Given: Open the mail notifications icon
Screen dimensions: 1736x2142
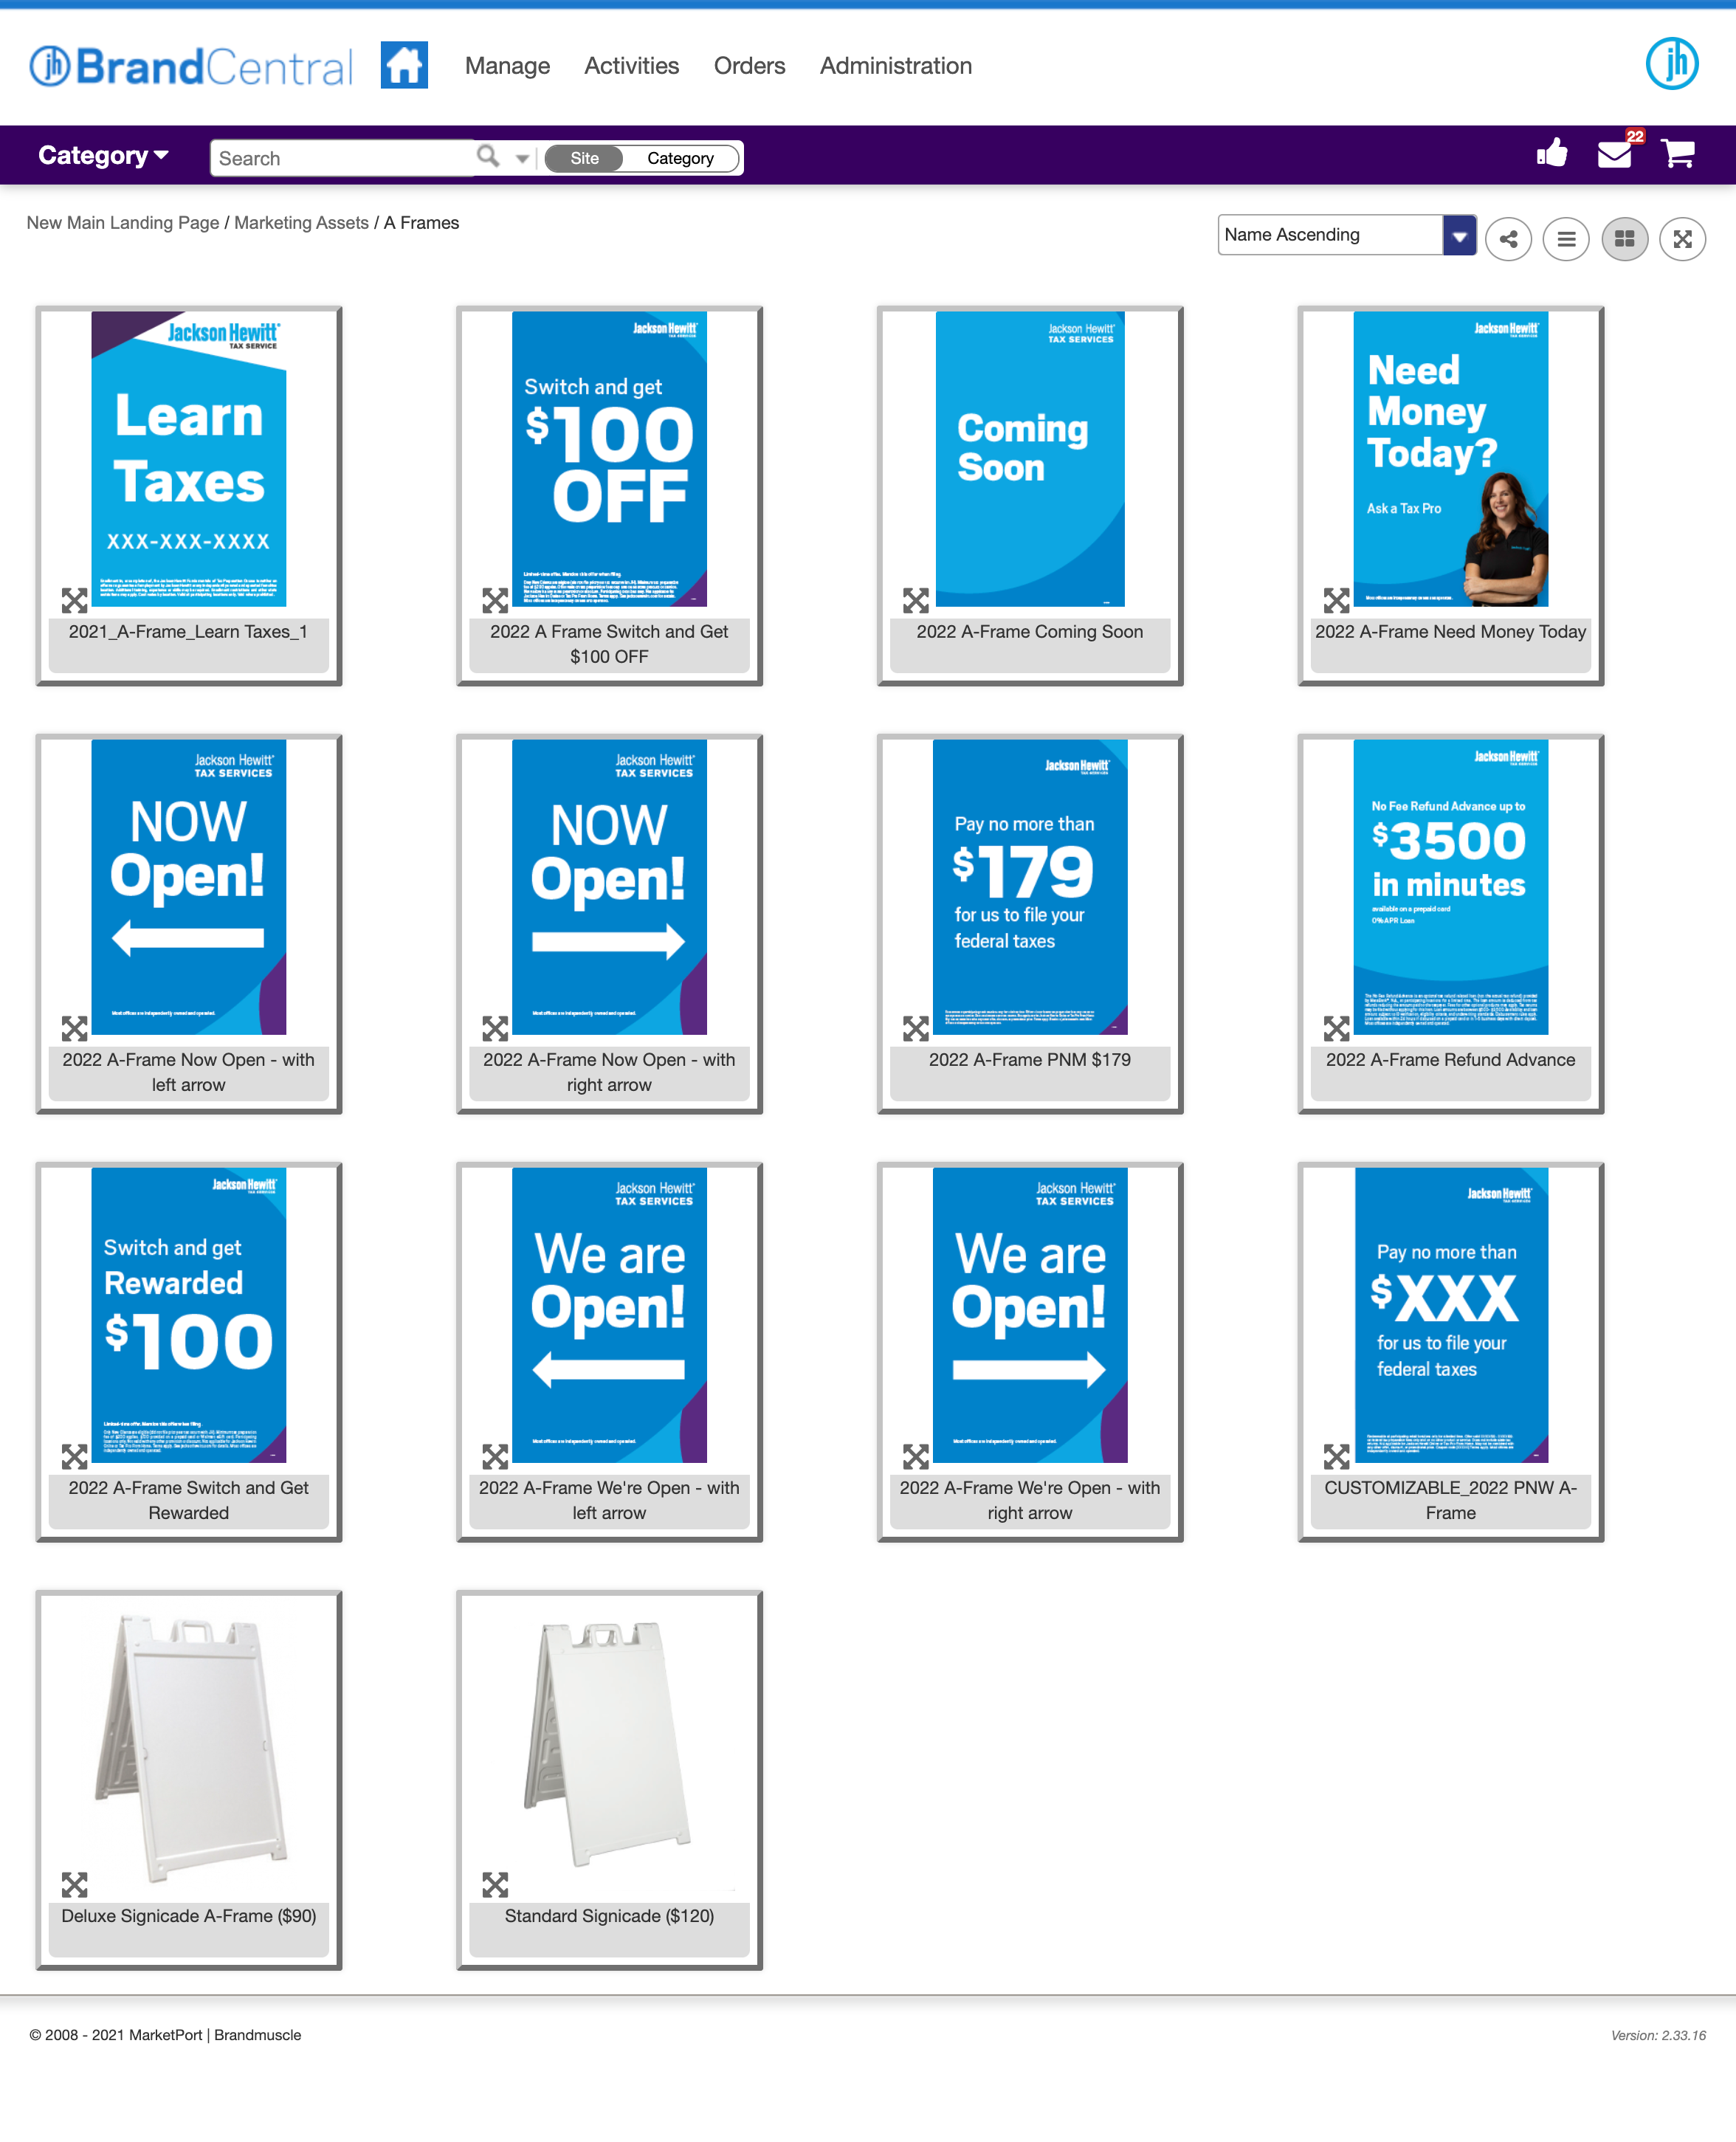Looking at the screenshot, I should pos(1615,154).
